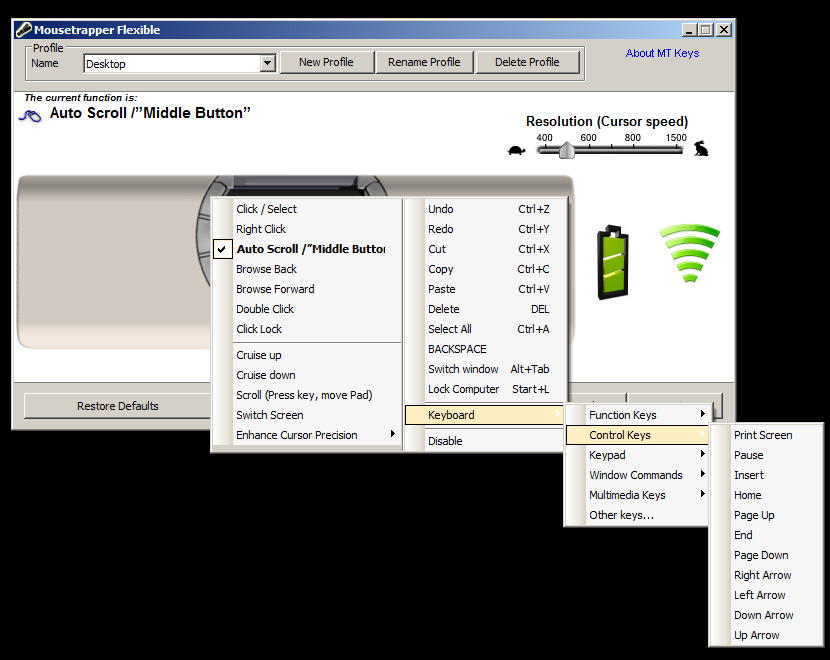
Task: Choose Select All Ctrl+A entry
Action: (x=486, y=329)
